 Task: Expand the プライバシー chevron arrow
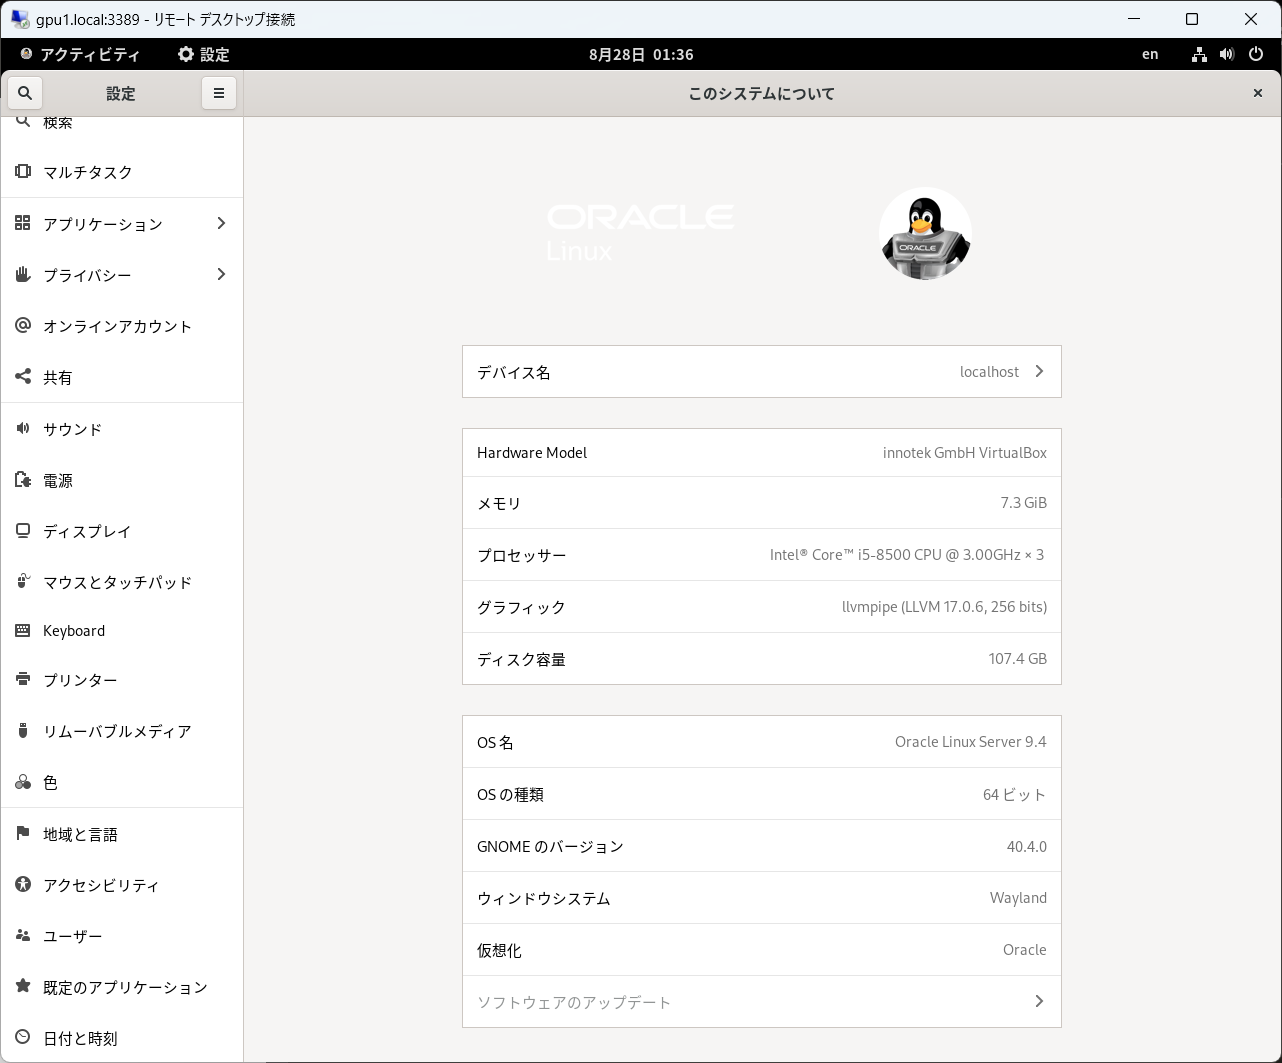pos(221,274)
